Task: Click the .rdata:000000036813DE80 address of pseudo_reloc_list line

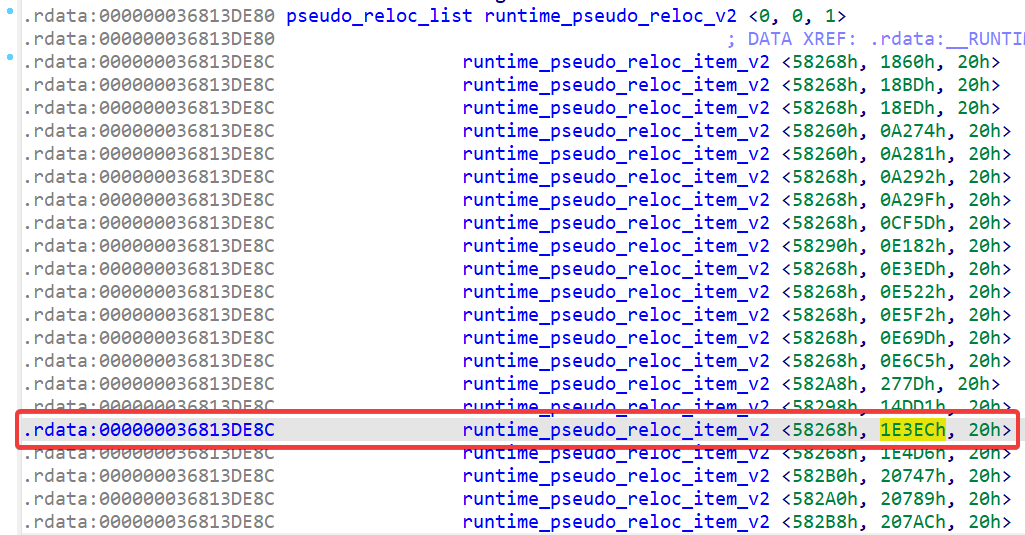Action: (148, 16)
